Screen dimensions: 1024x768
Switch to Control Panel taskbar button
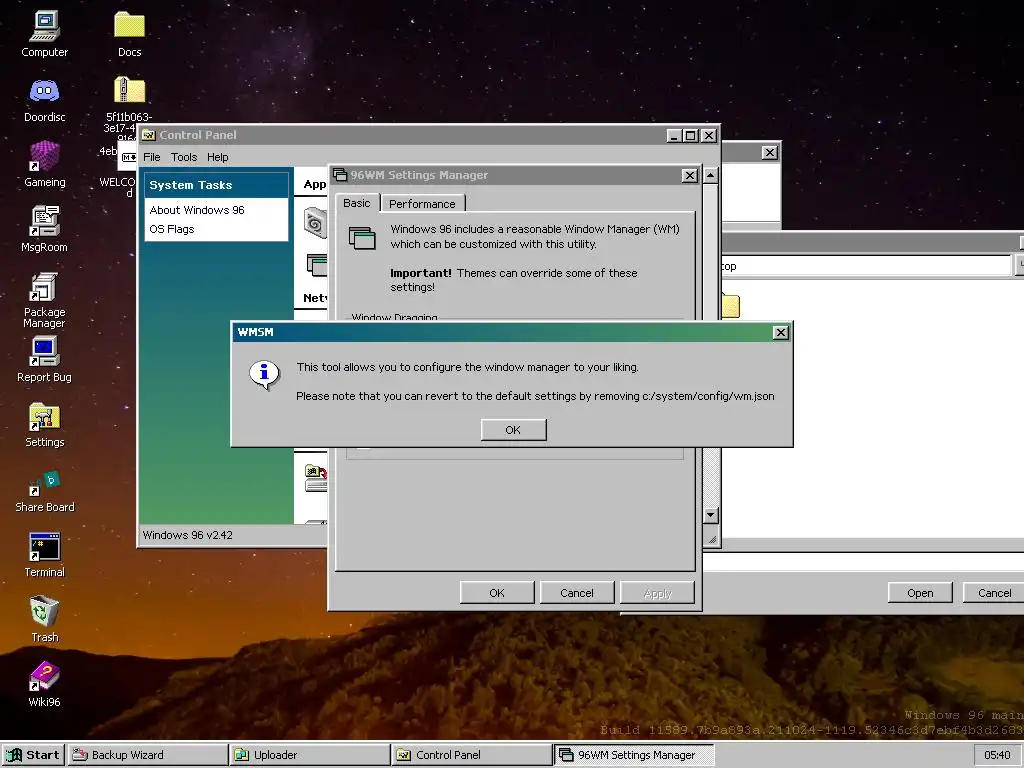point(472,755)
